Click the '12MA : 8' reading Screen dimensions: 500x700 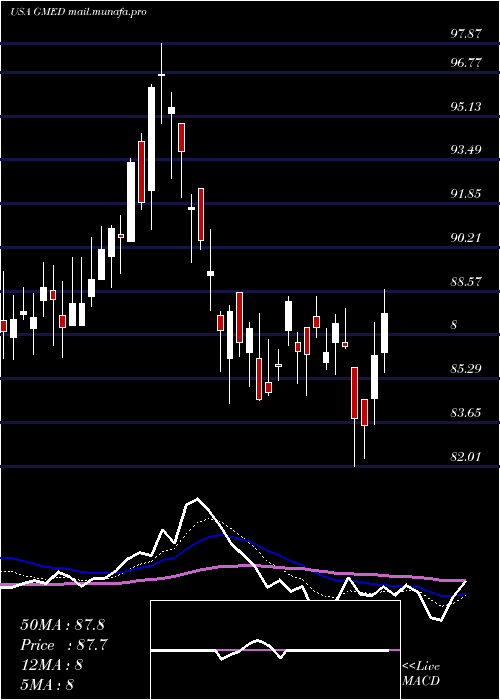point(51,665)
